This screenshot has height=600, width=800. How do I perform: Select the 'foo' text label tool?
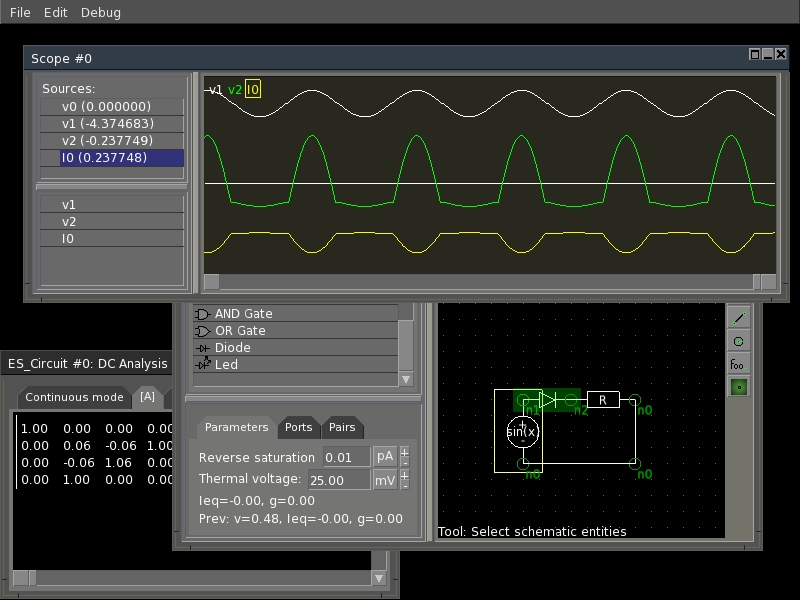[x=737, y=363]
